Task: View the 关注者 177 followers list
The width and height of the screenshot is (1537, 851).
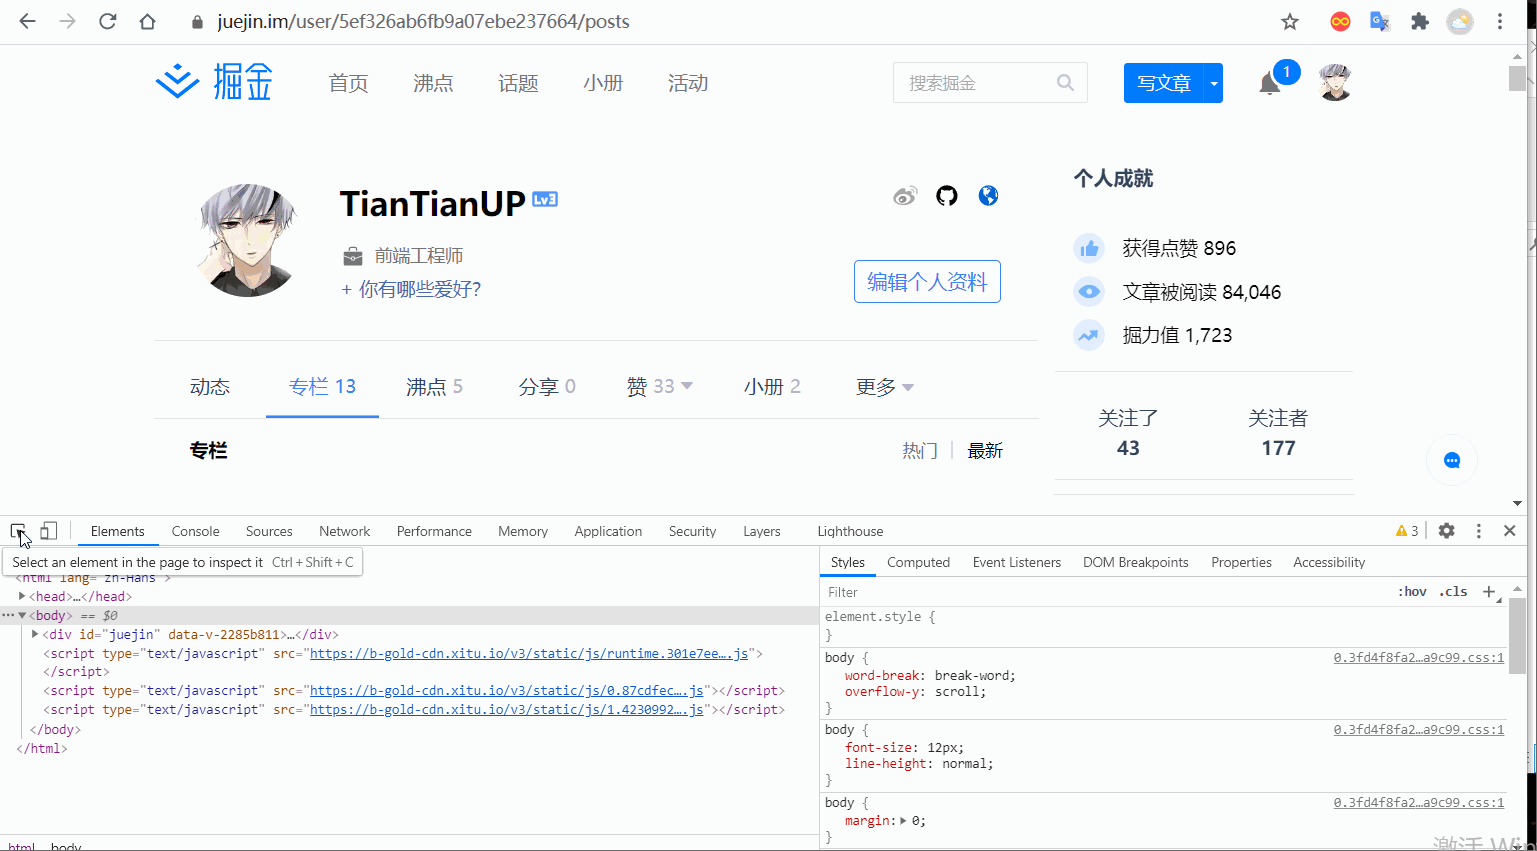Action: click(1278, 433)
